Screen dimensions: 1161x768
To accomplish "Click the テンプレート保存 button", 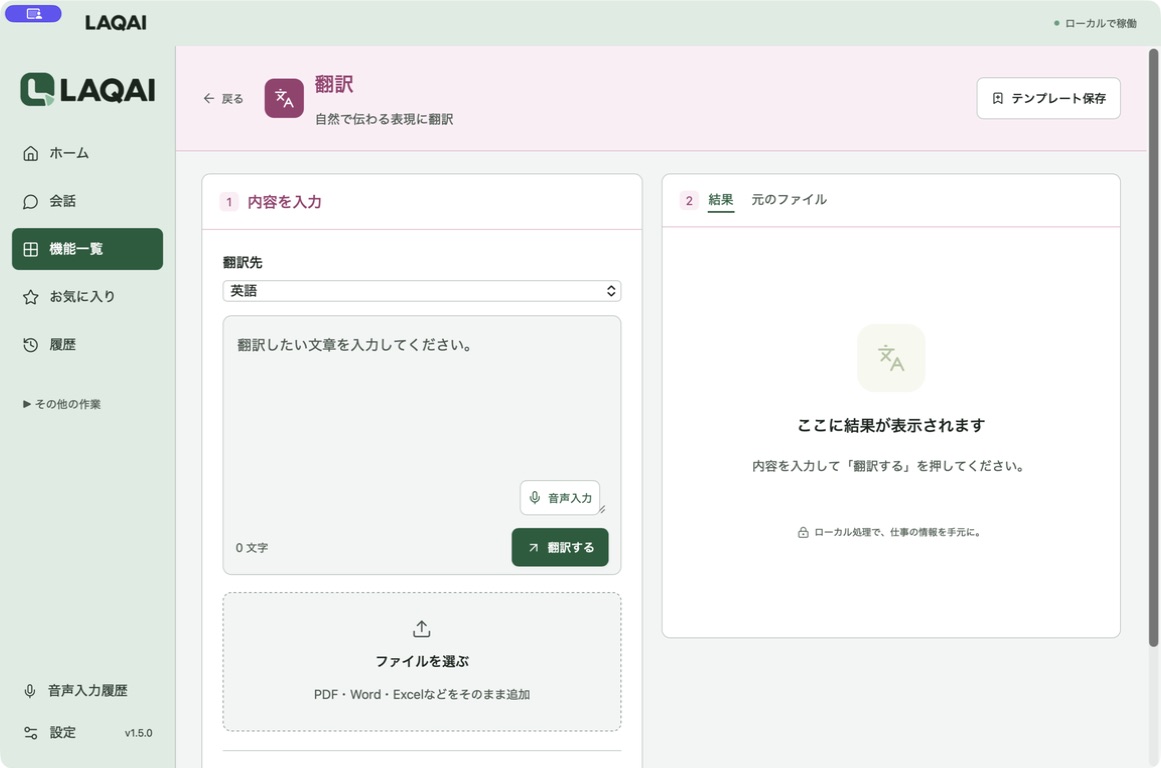I will coord(1048,98).
